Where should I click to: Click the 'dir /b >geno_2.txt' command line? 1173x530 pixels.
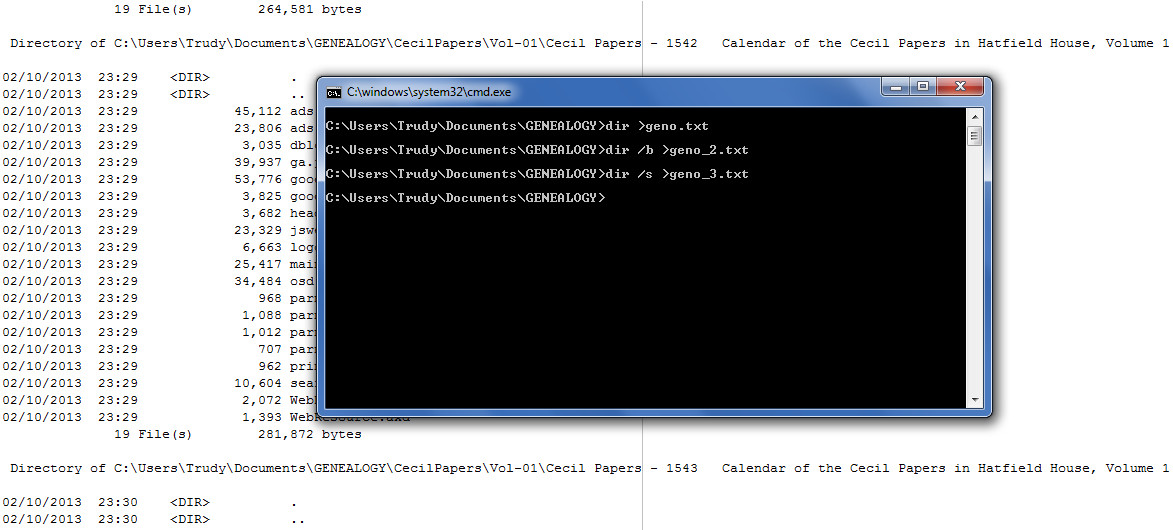(537, 150)
